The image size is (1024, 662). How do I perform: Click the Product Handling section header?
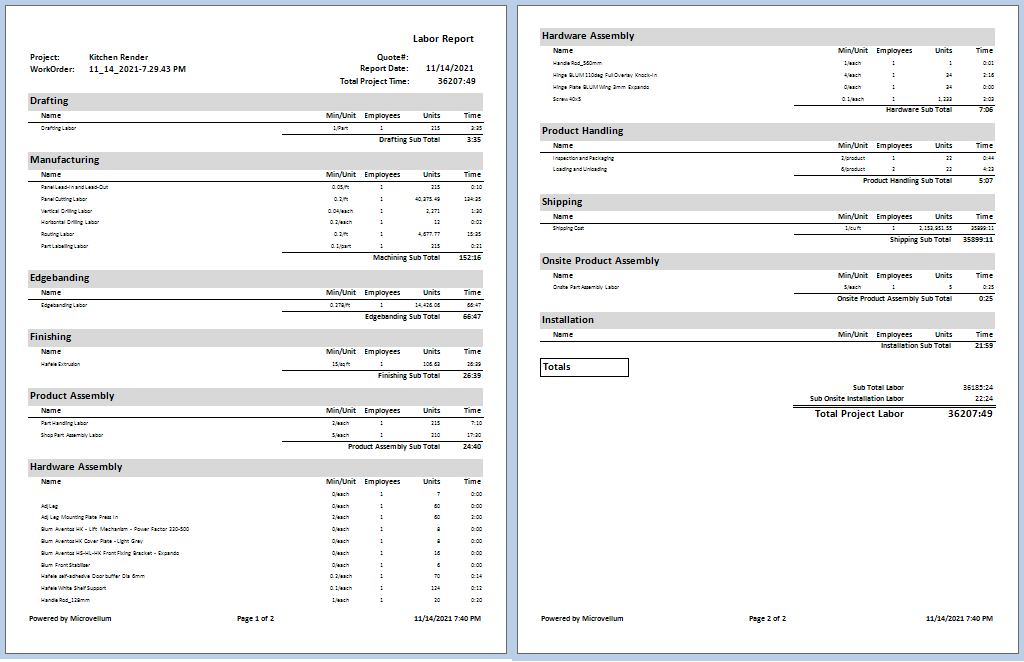point(582,131)
